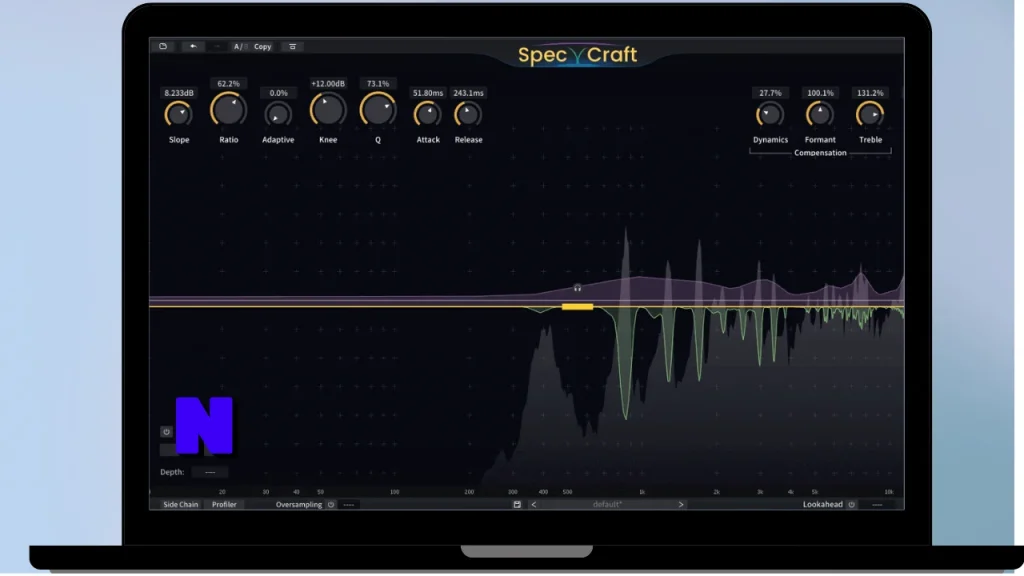1024x576 pixels.
Task: Click the yellow threshold band handle
Action: [x=577, y=306]
